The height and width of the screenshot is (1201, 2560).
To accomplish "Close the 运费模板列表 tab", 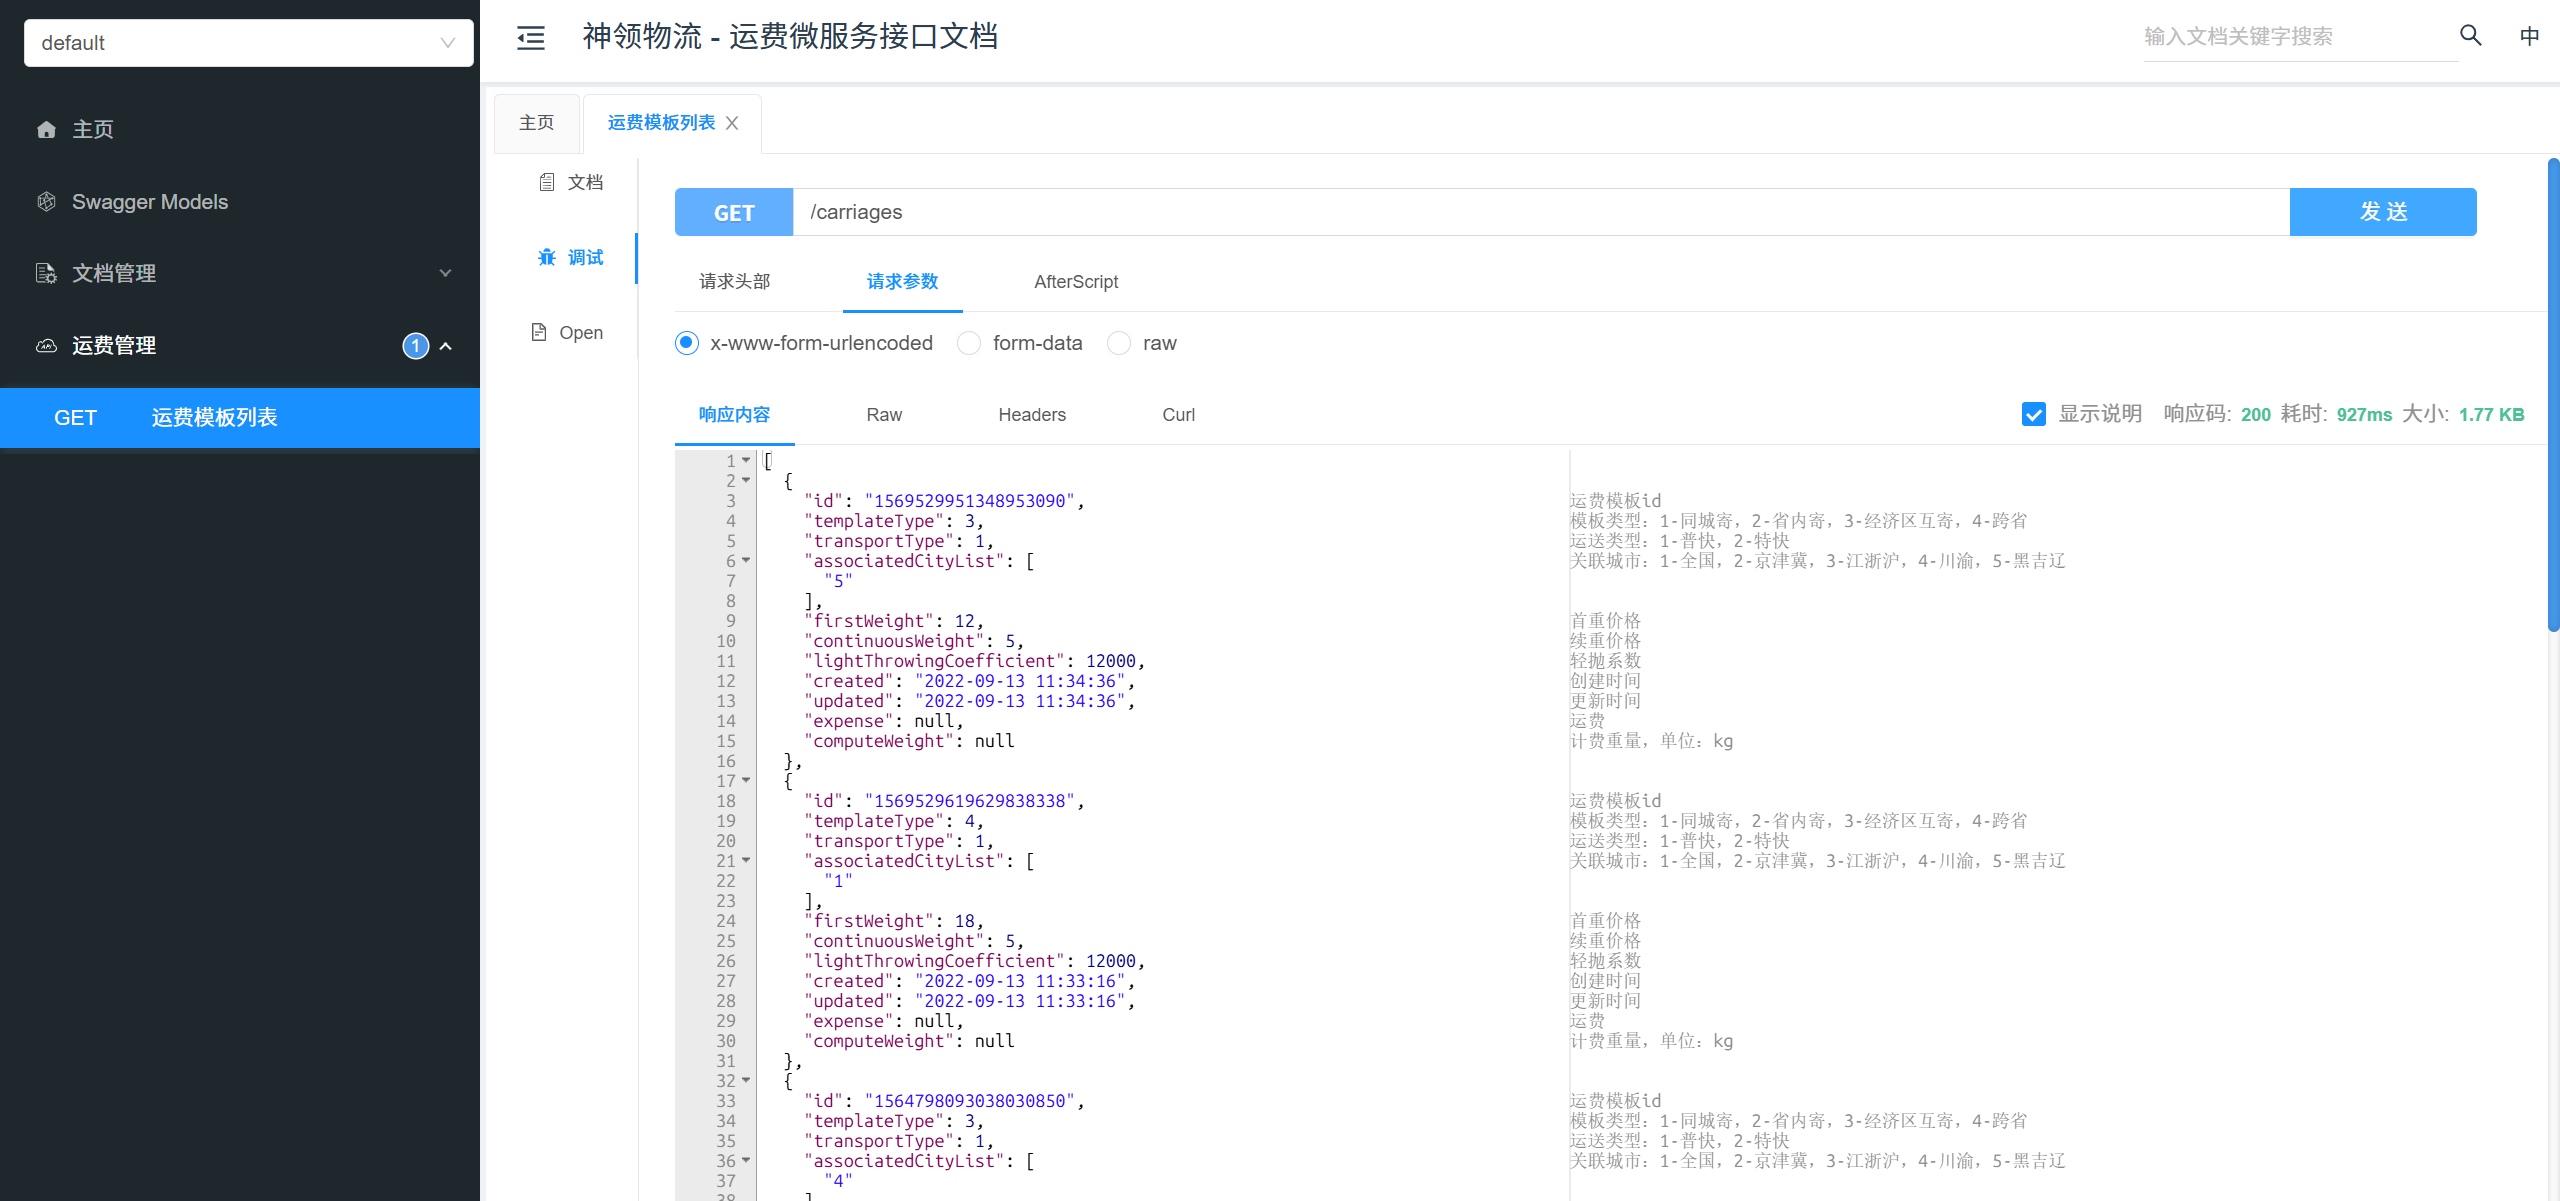I will point(732,123).
